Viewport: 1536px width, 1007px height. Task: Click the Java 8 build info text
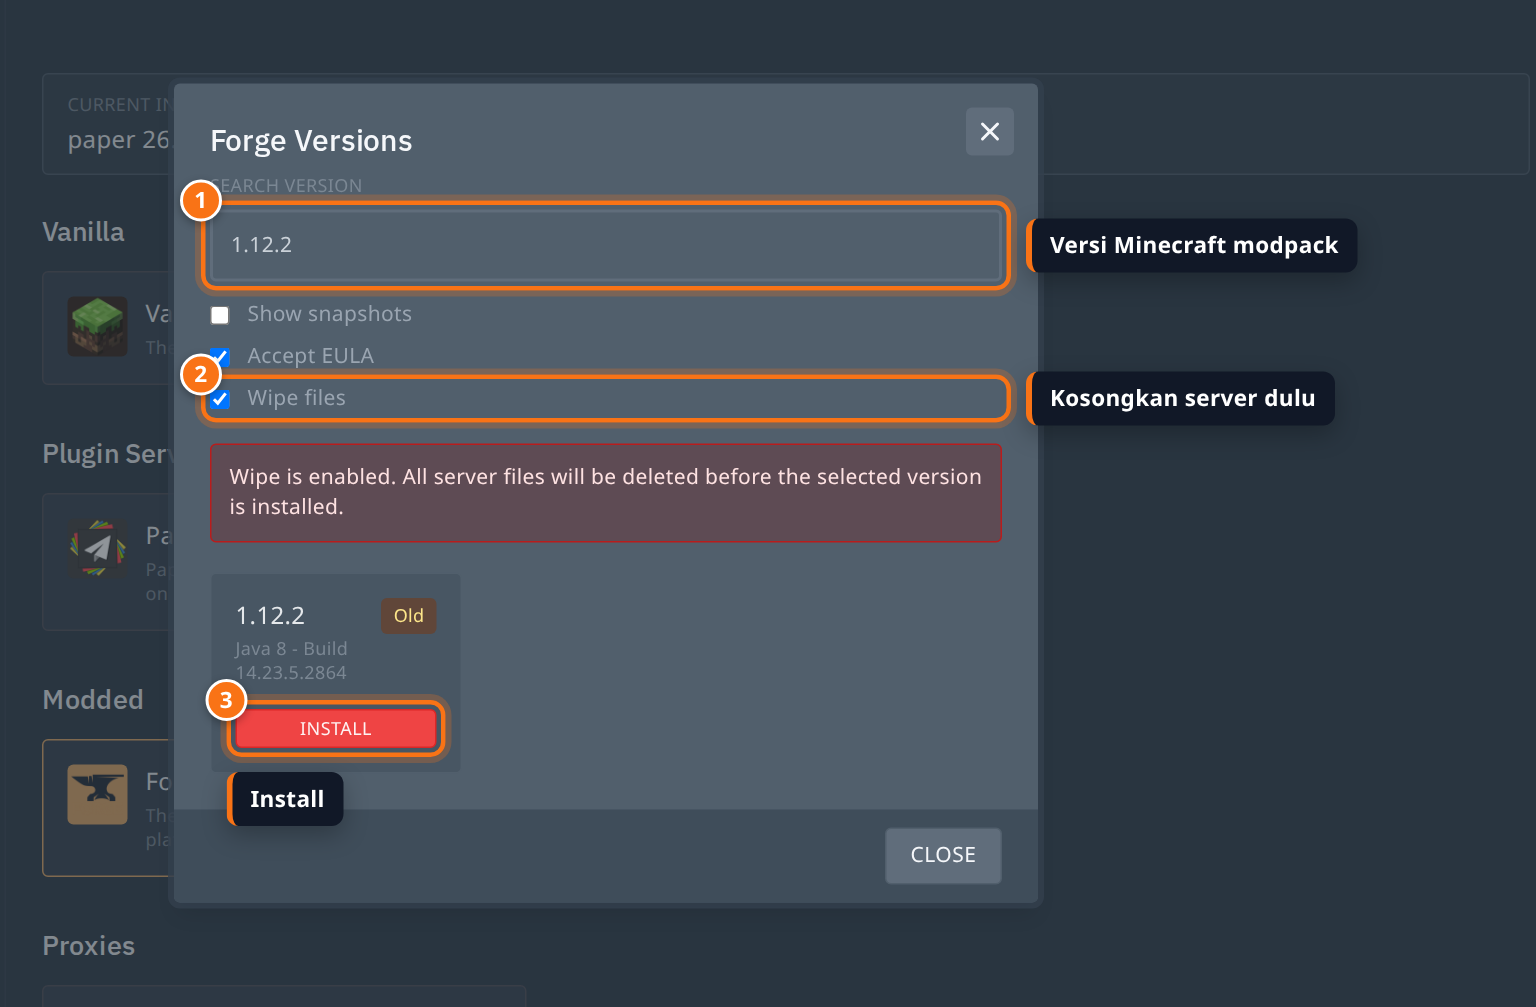pos(291,660)
